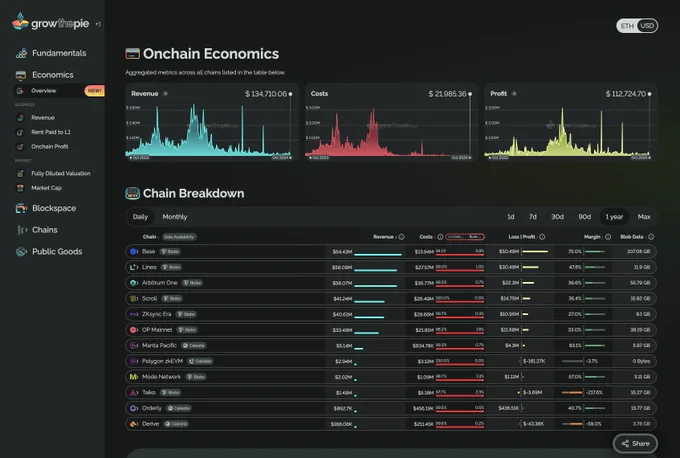Viewport: 680px width, 458px height.
Task: Sort table by Margin column
Action: pyautogui.click(x=593, y=237)
